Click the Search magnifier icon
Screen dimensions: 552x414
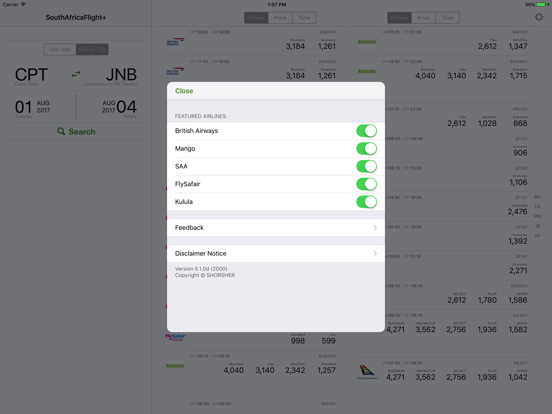coord(61,131)
